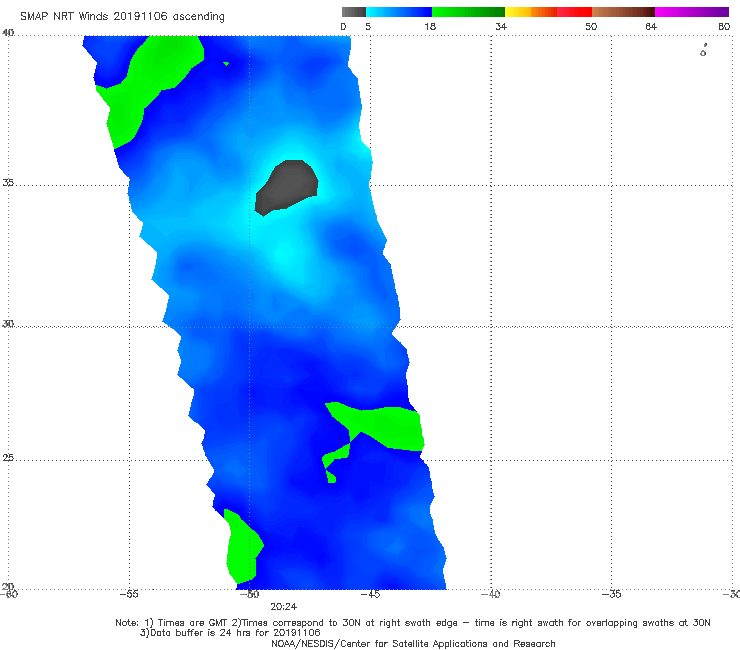Click the longitude label '-40'

(x=490, y=594)
